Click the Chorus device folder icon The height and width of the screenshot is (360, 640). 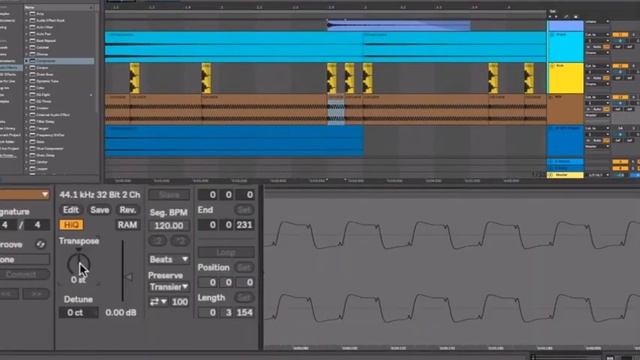[x=32, y=54]
